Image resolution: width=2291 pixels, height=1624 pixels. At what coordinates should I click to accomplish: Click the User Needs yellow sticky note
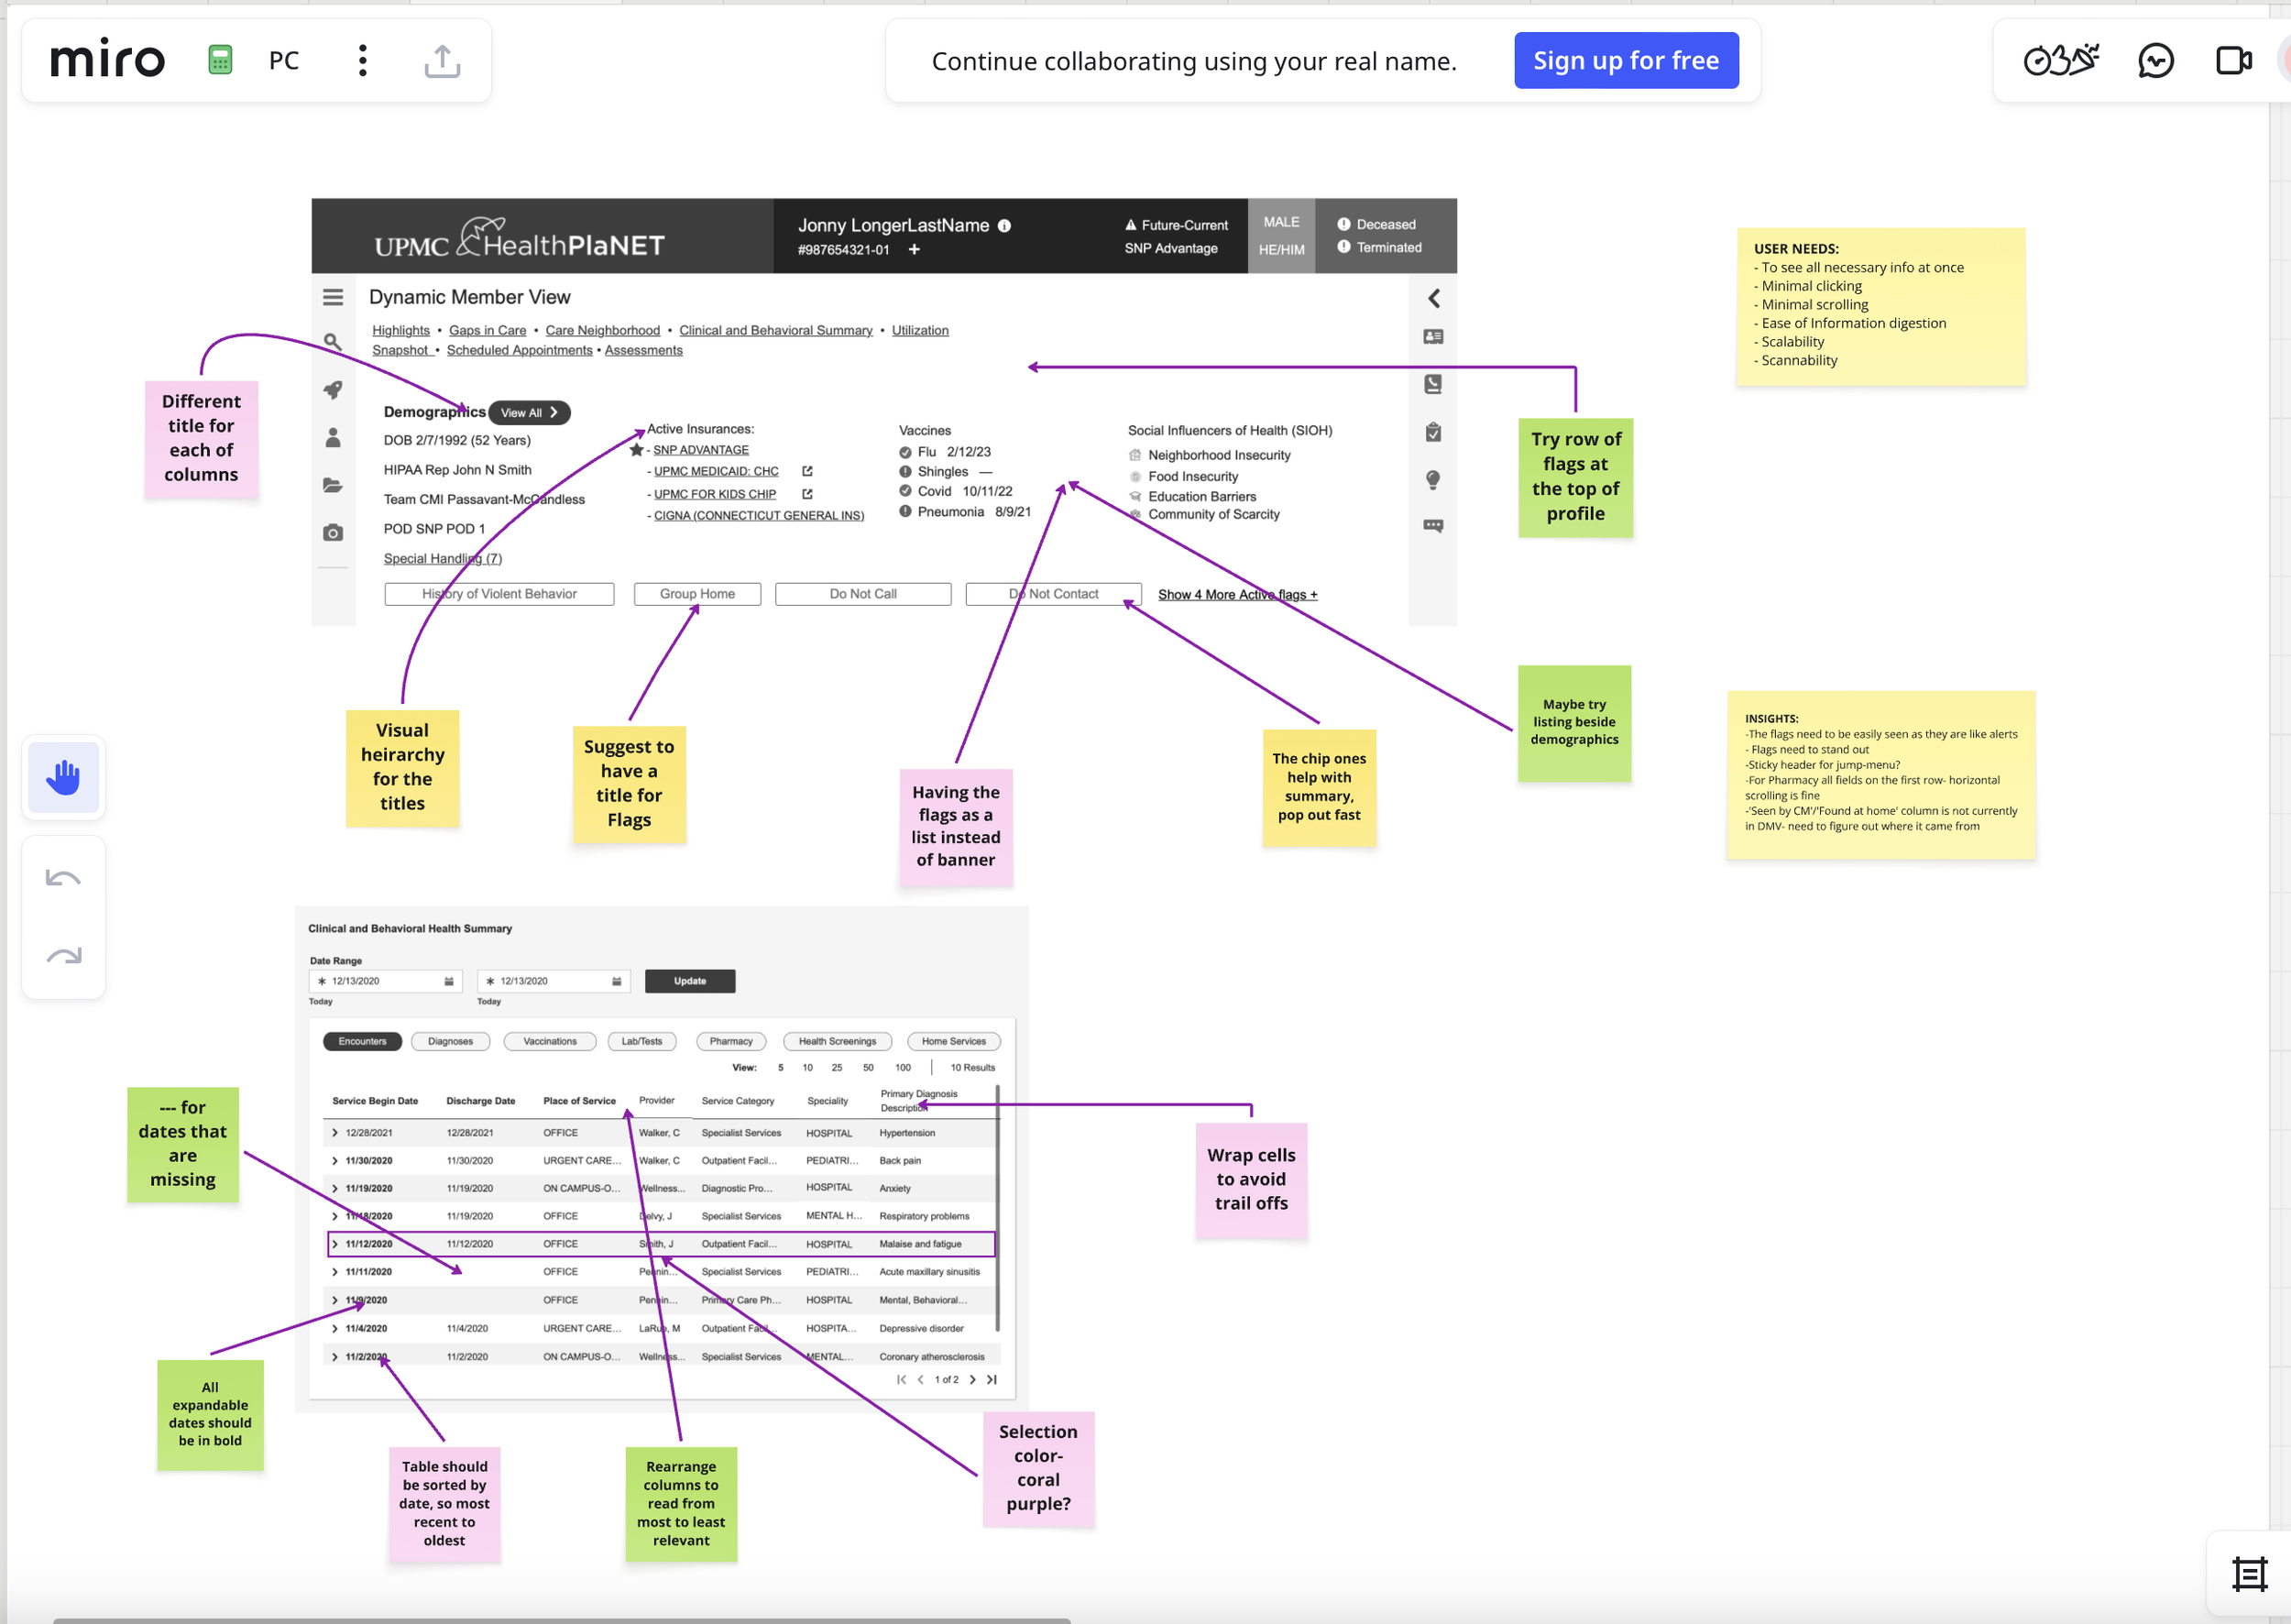(x=1880, y=306)
